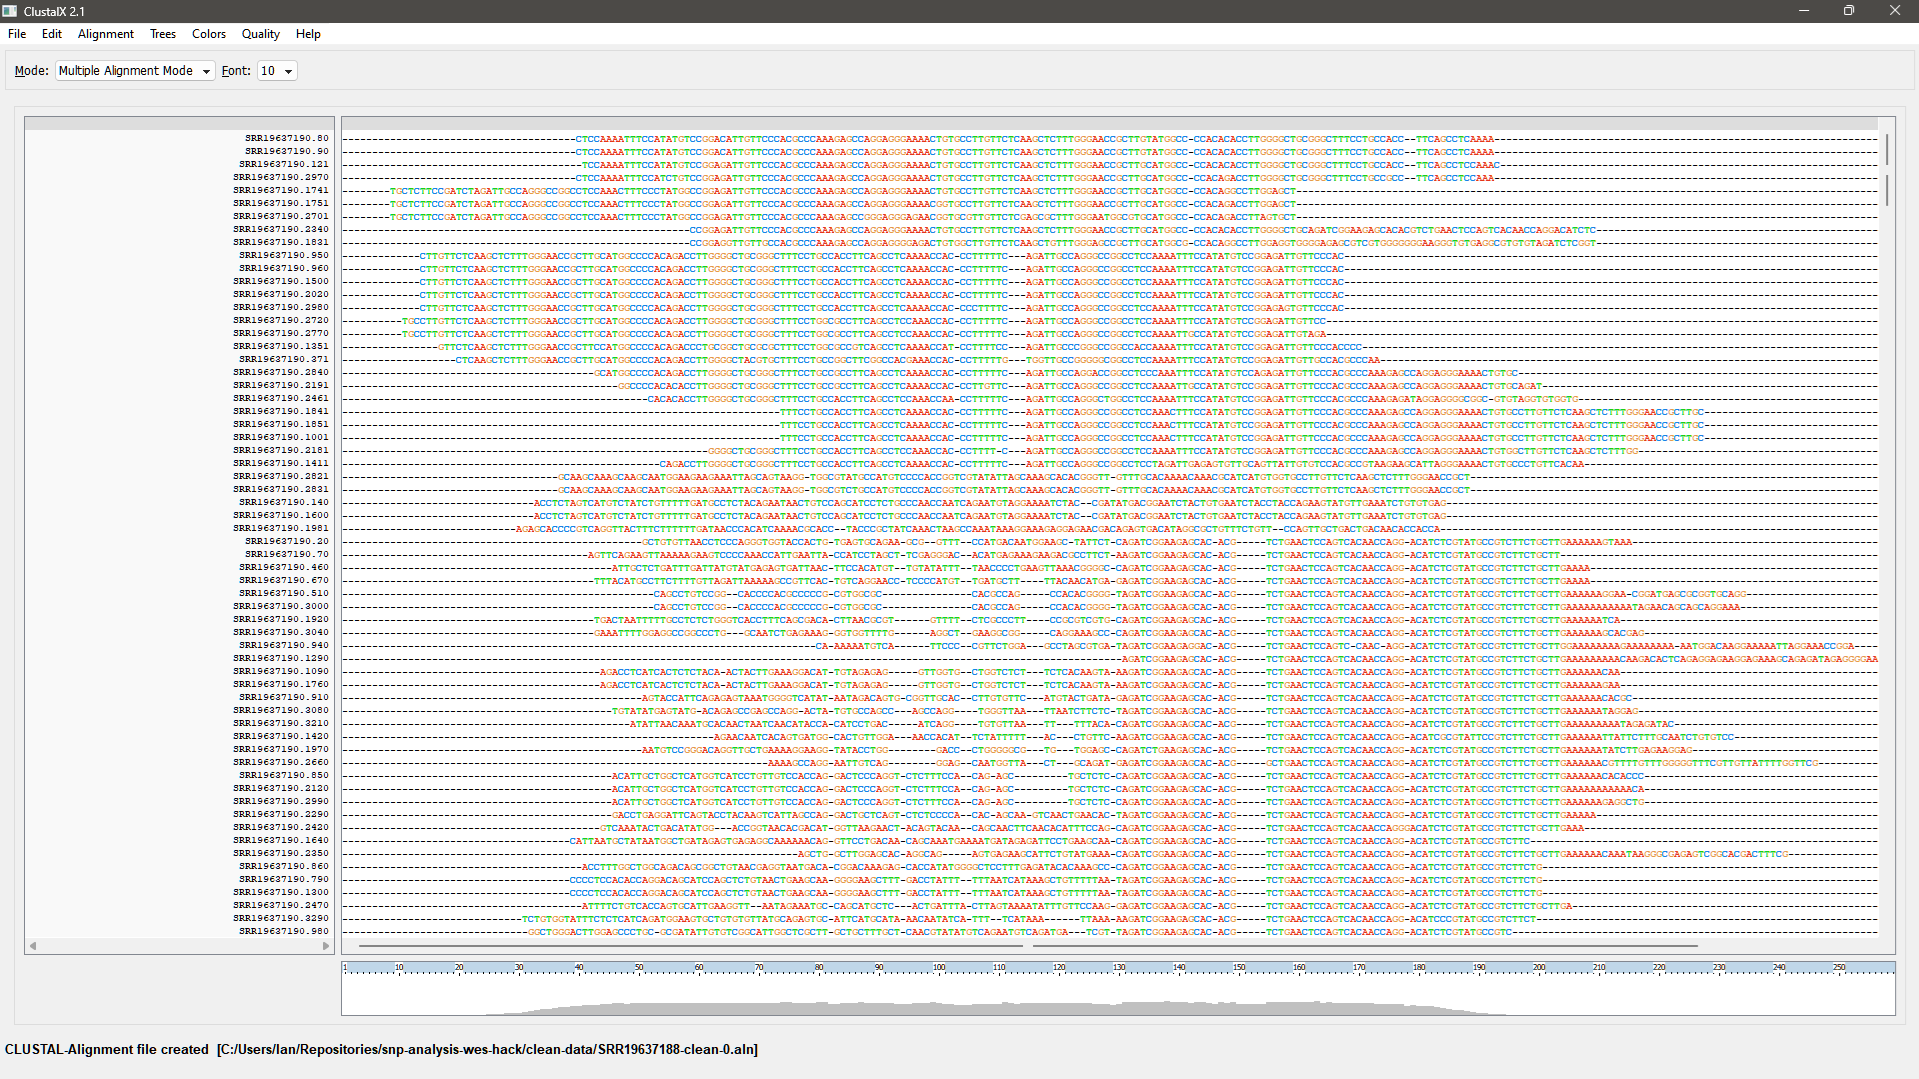Select sequence SRR19637190.940
This screenshot has width=1919, height=1079.
click(284, 645)
